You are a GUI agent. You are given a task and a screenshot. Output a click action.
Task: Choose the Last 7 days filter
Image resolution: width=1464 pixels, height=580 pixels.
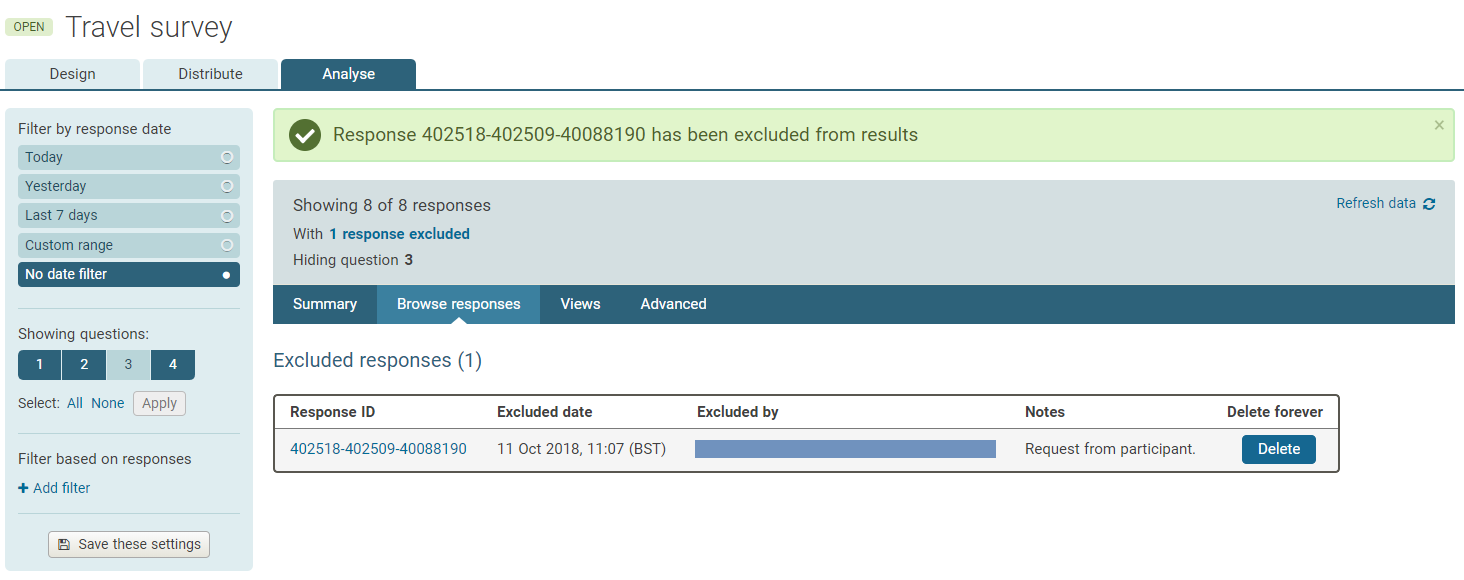click(129, 215)
